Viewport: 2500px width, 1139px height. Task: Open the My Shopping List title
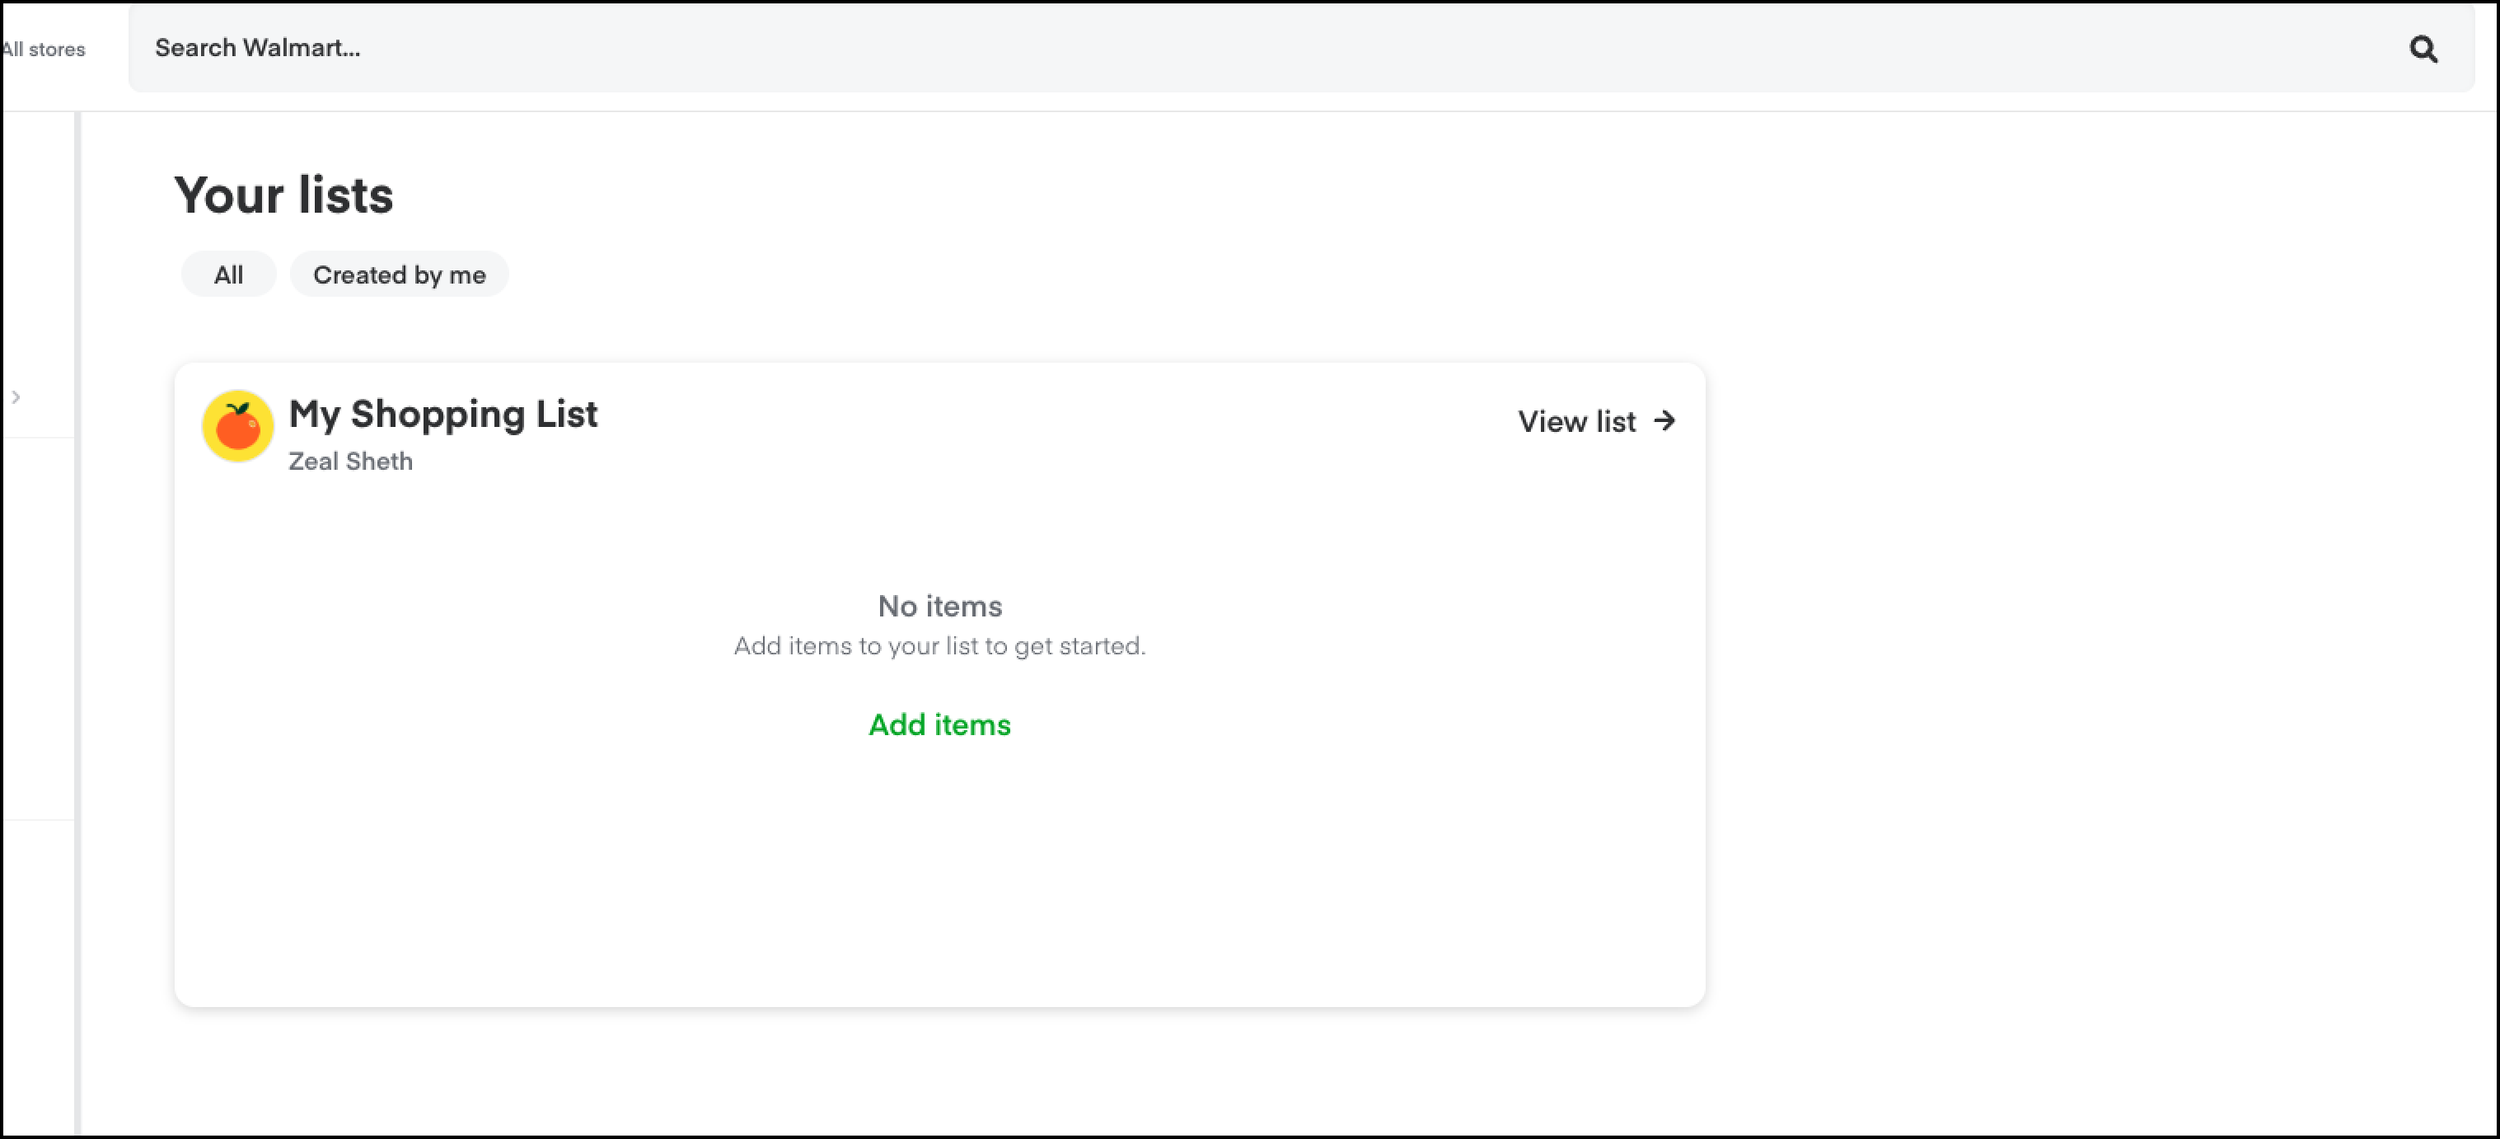[x=443, y=414]
